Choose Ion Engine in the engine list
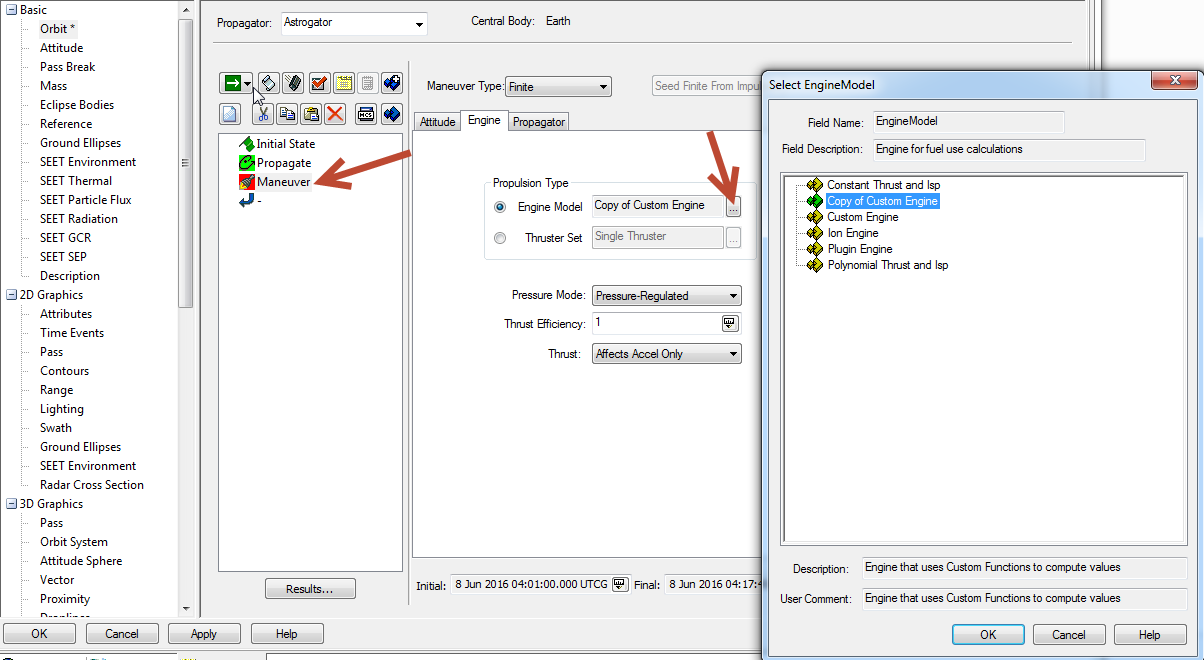Viewport: 1204px width, 660px height. pos(843,233)
